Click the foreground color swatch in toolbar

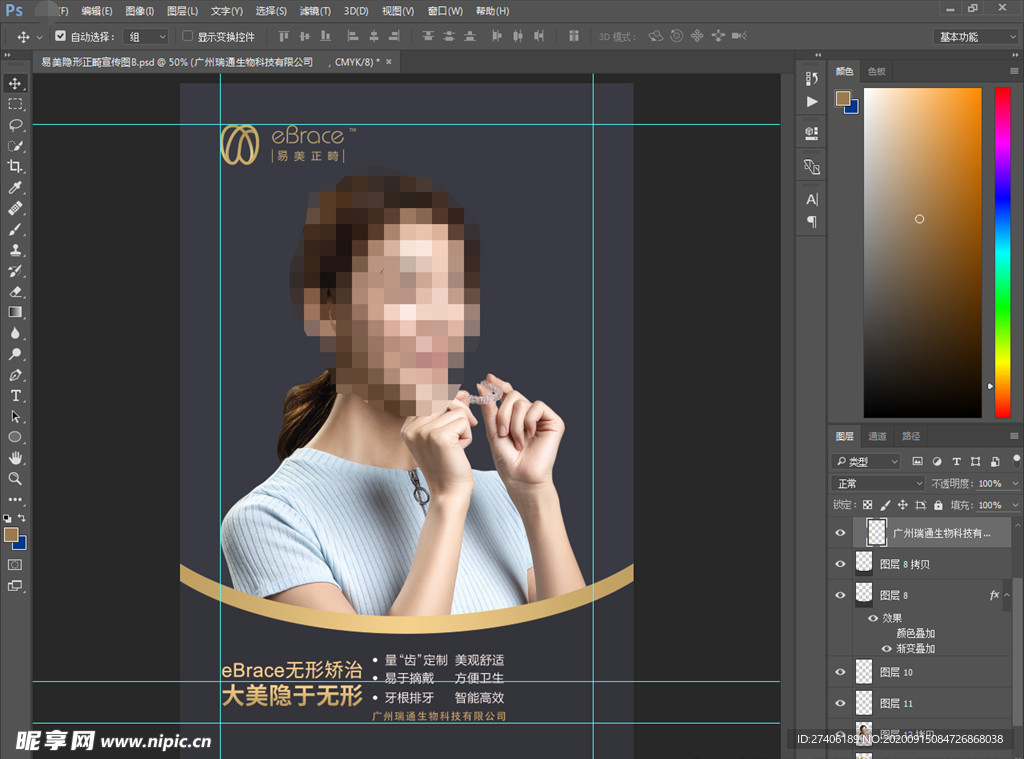point(11,536)
